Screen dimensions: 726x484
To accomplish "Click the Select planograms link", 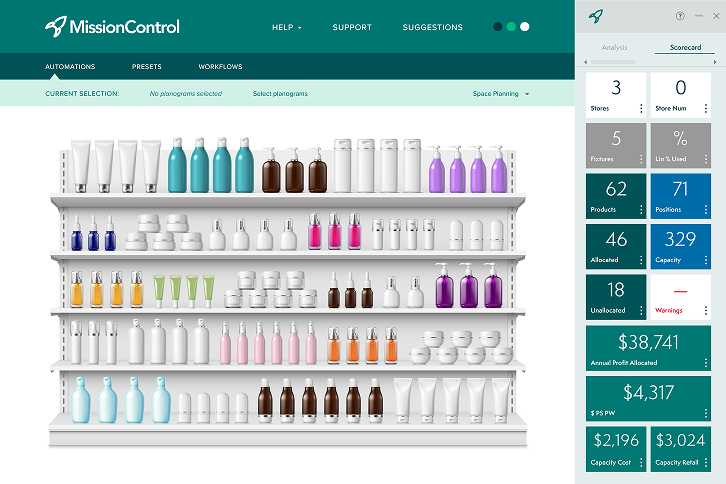I will click(280, 94).
